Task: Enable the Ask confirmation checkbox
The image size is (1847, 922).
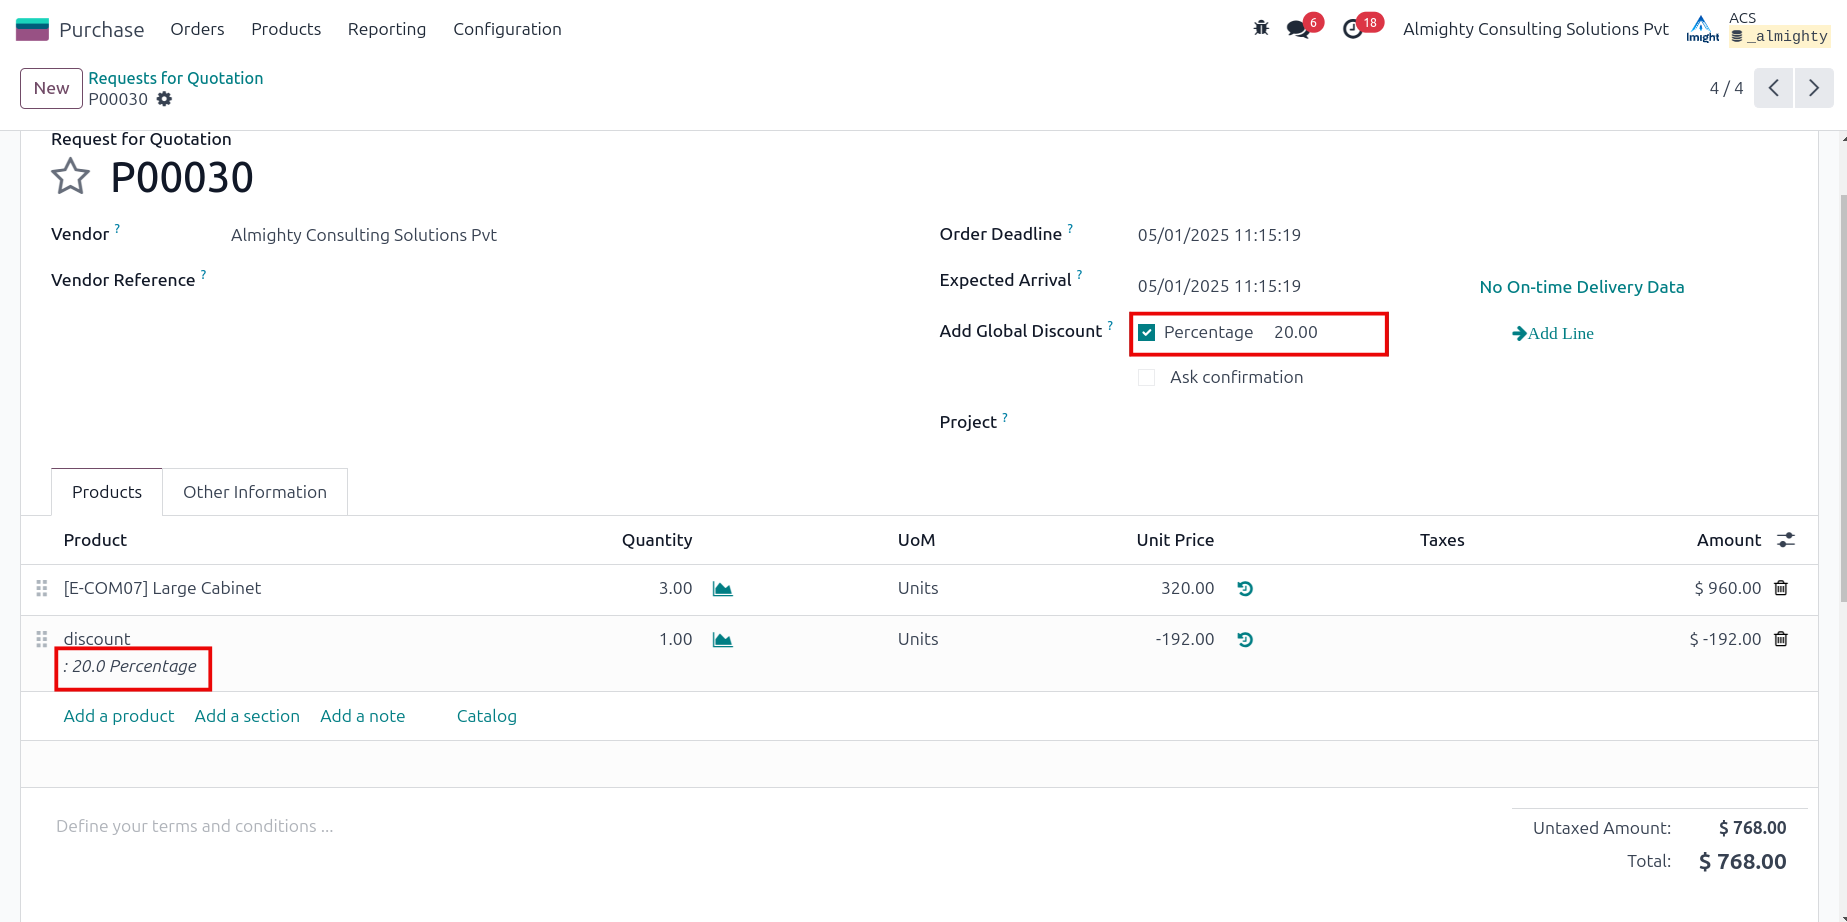Action: click(1147, 378)
